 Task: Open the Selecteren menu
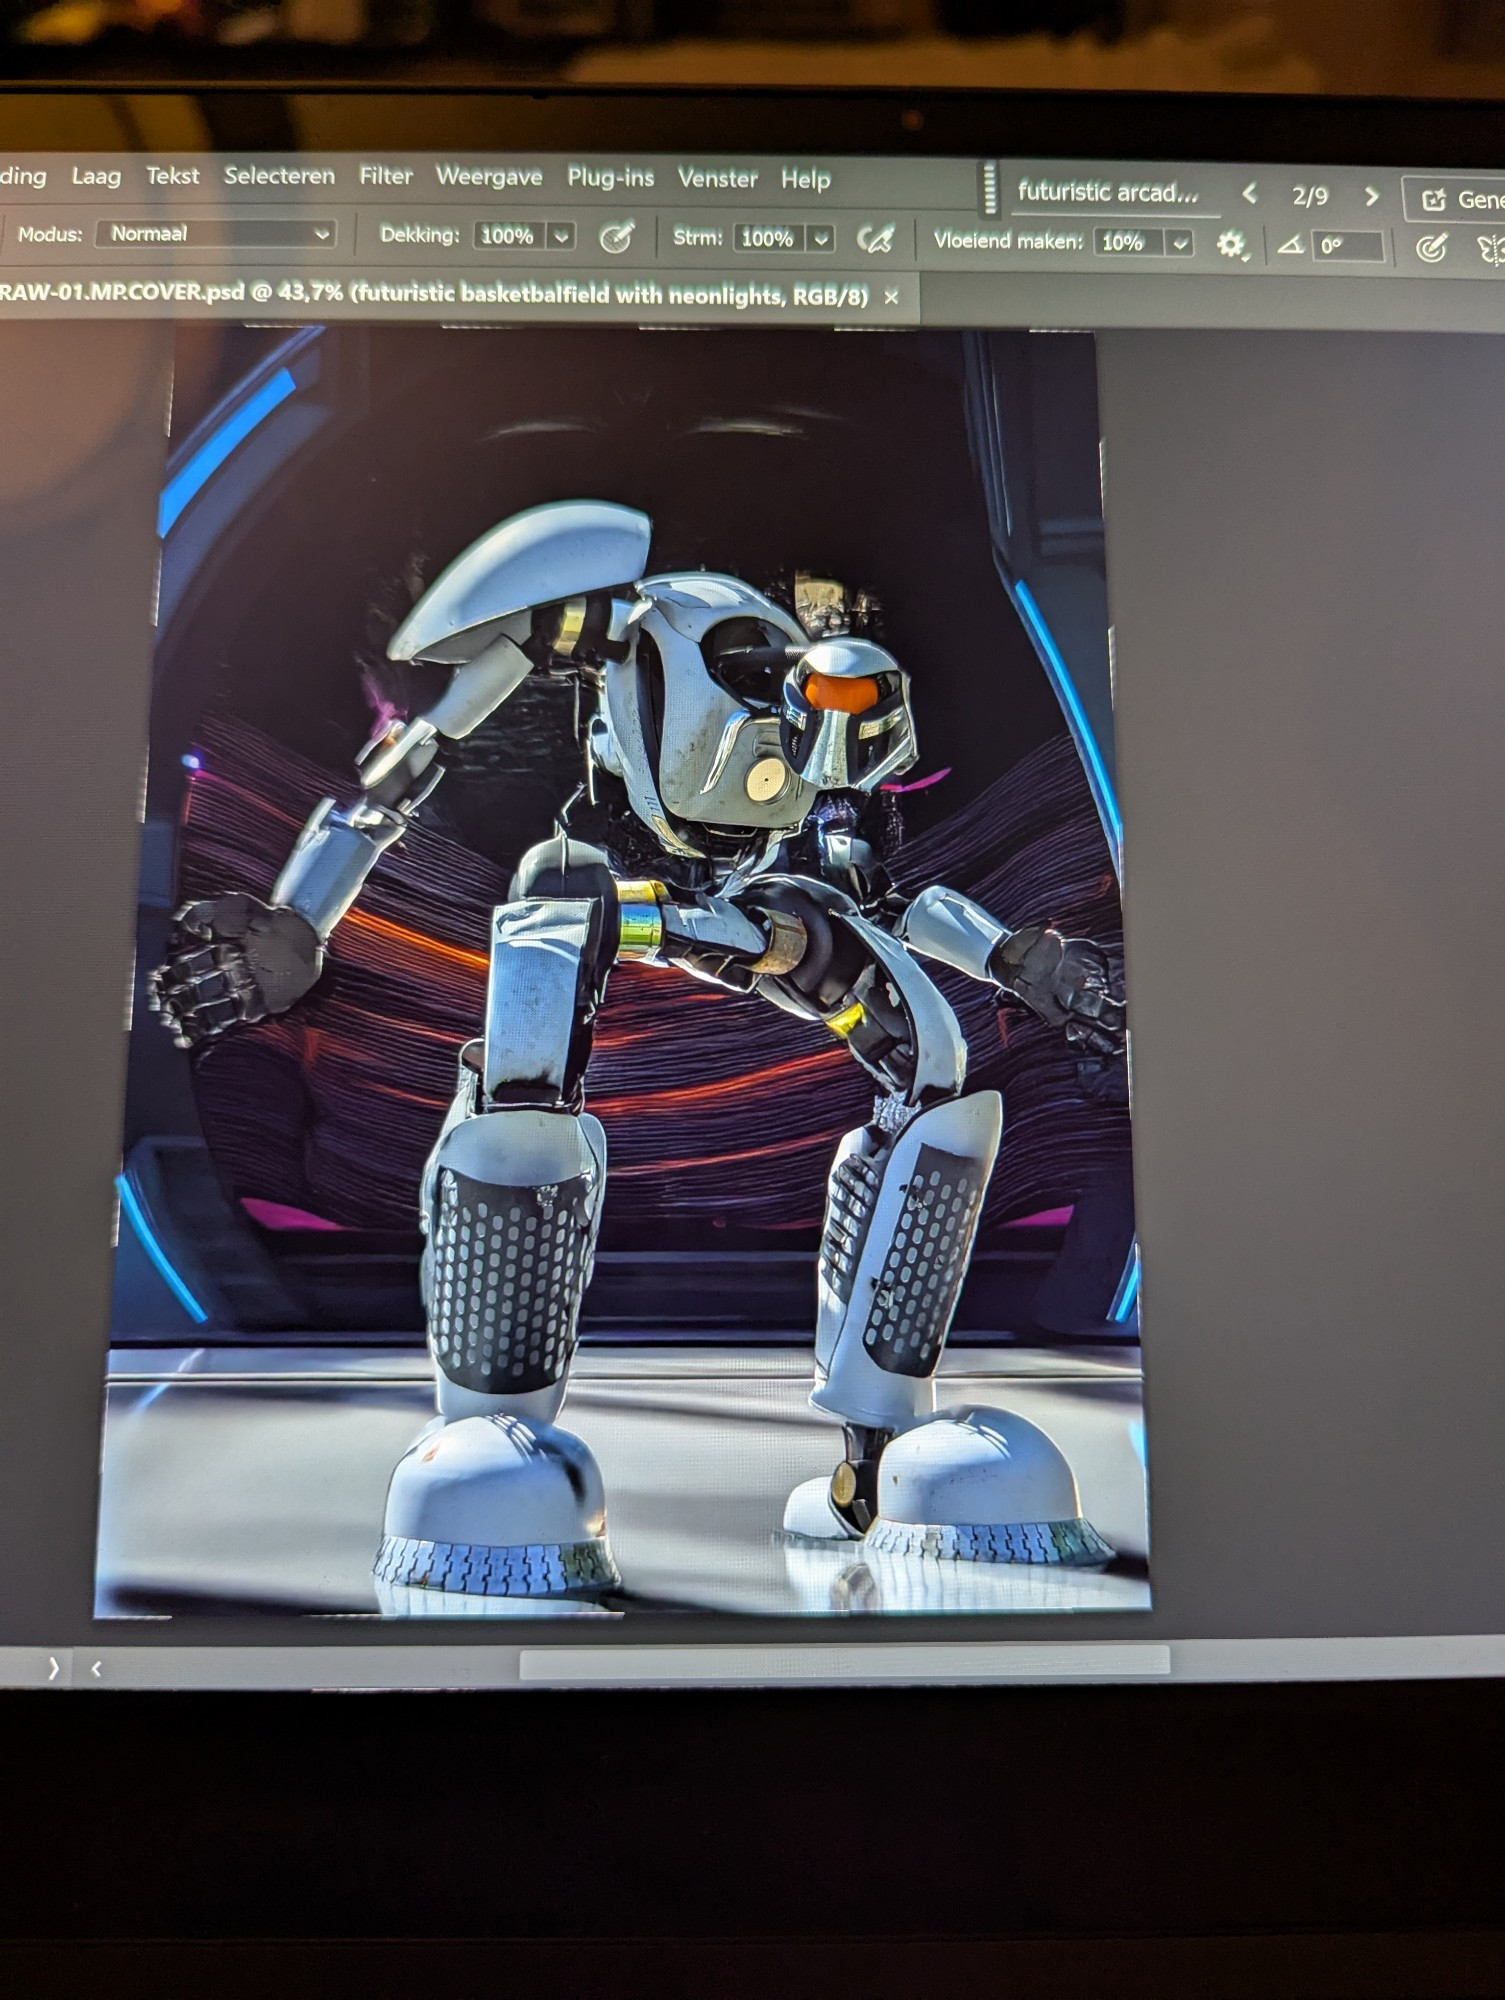[279, 176]
